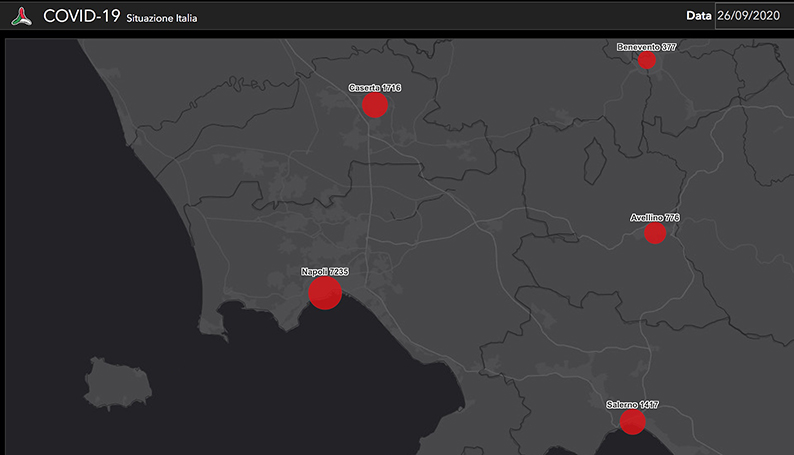Select the Caserta red map marker
794x455 pixels.
pos(375,105)
